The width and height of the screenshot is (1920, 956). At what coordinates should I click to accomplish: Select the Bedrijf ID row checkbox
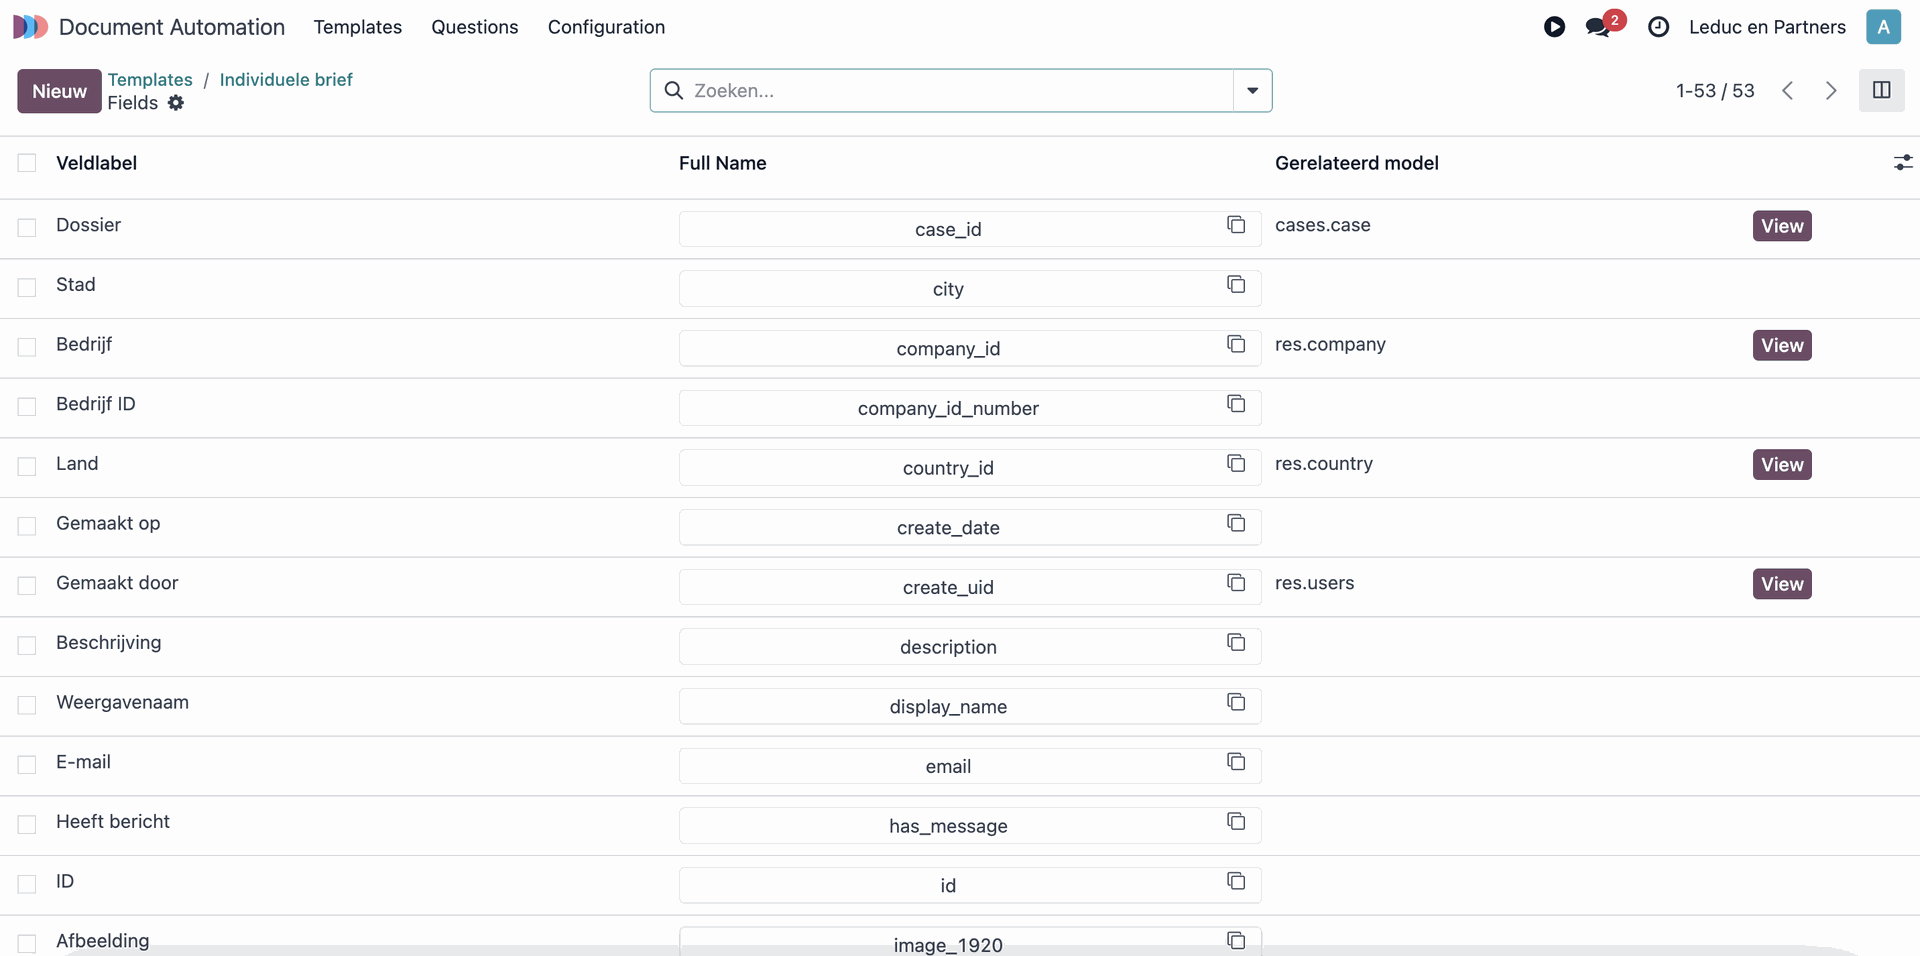(x=27, y=407)
